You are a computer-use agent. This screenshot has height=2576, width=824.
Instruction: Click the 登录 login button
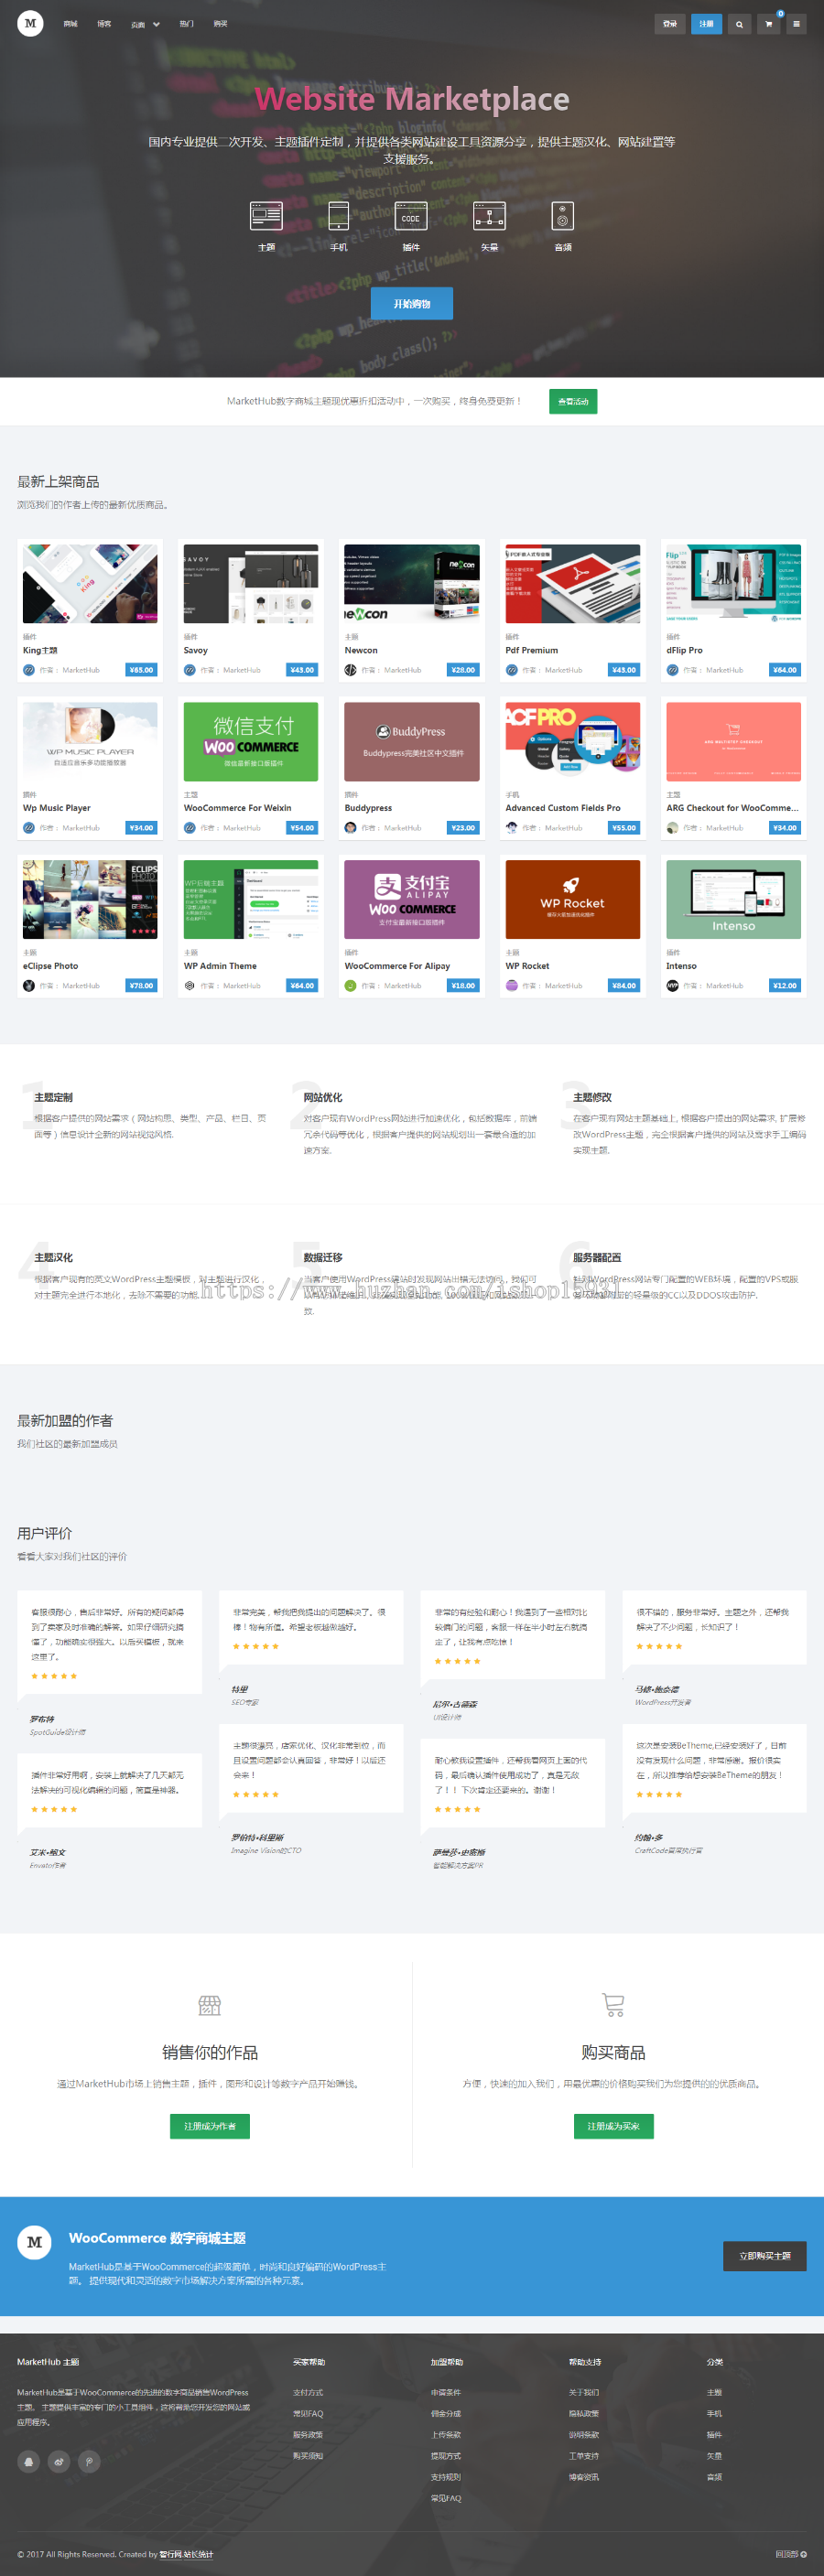click(670, 24)
